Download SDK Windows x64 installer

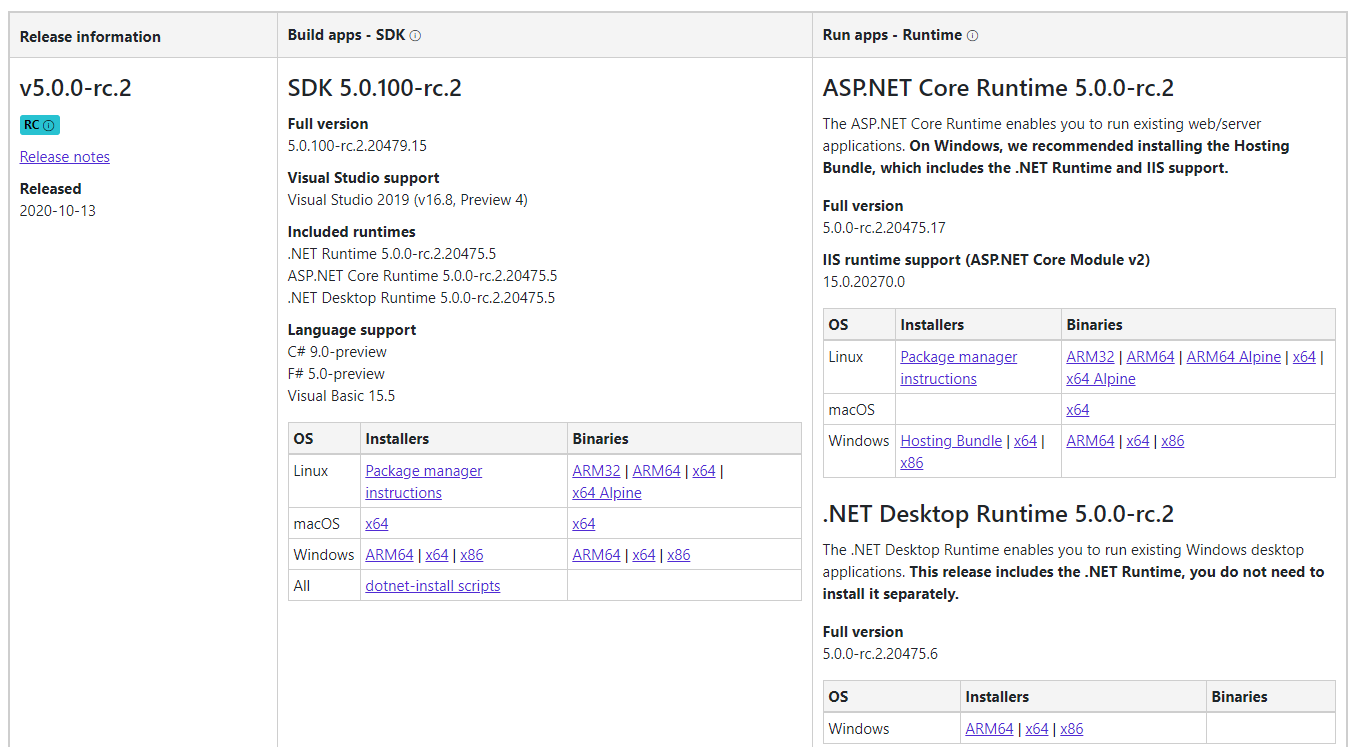(x=437, y=554)
